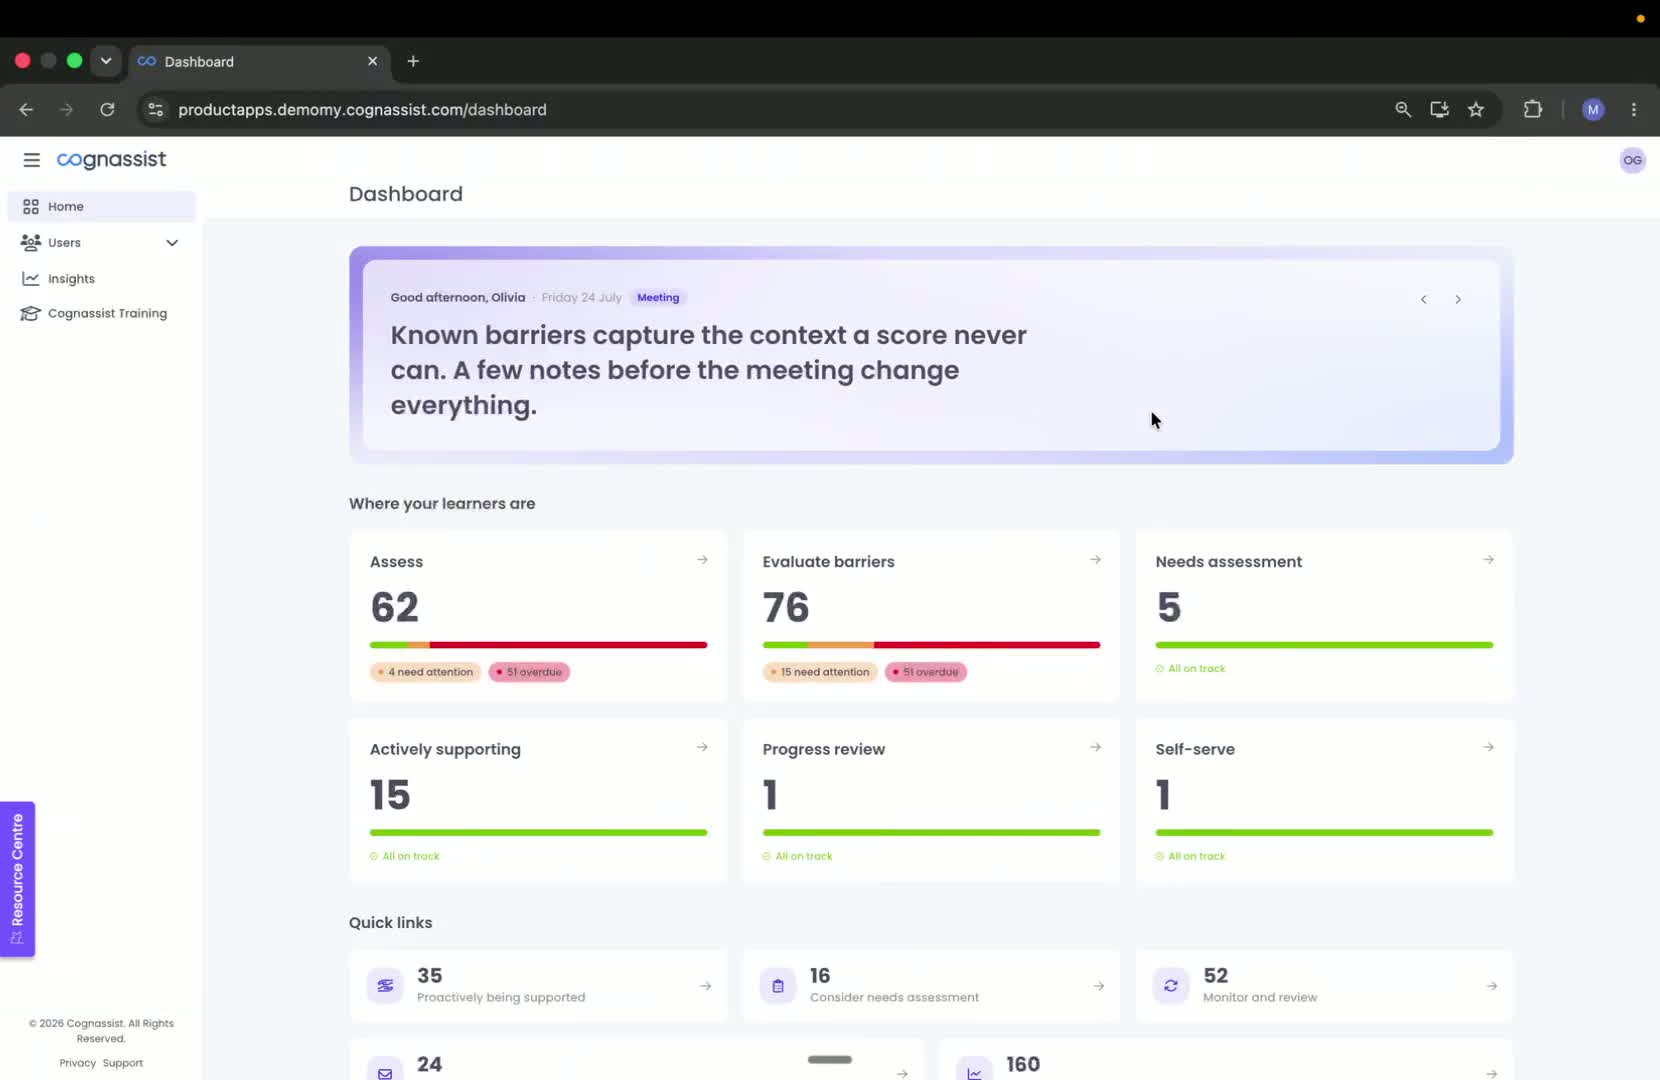The width and height of the screenshot is (1660, 1080).
Task: Click the Proactively being supported icon
Action: click(x=385, y=986)
